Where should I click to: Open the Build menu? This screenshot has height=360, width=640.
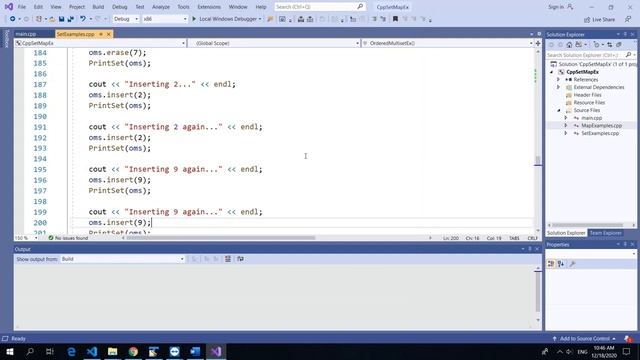click(x=98, y=7)
